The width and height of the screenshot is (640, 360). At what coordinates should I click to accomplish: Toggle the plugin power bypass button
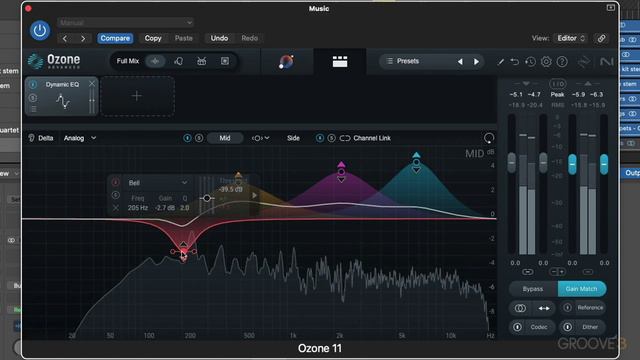(40, 31)
